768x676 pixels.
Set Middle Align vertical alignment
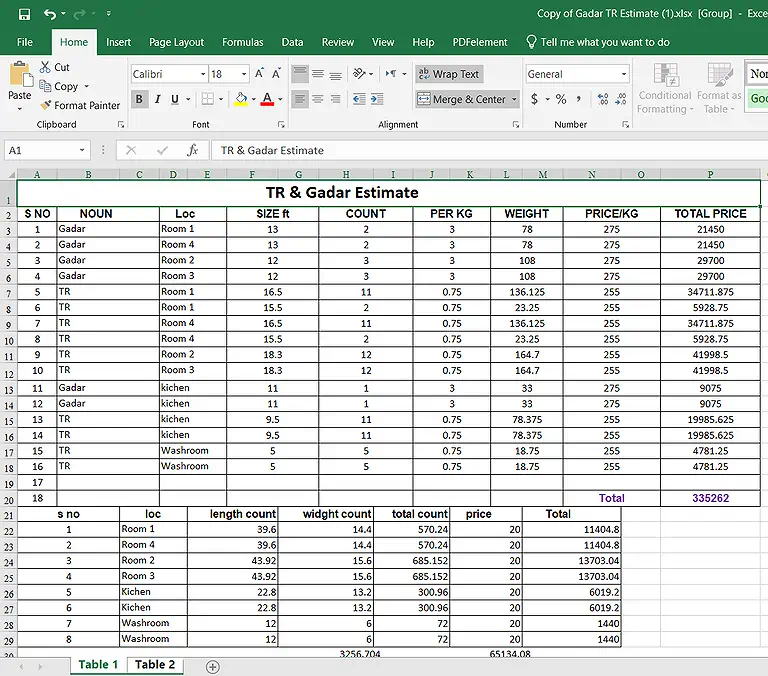[x=318, y=74]
